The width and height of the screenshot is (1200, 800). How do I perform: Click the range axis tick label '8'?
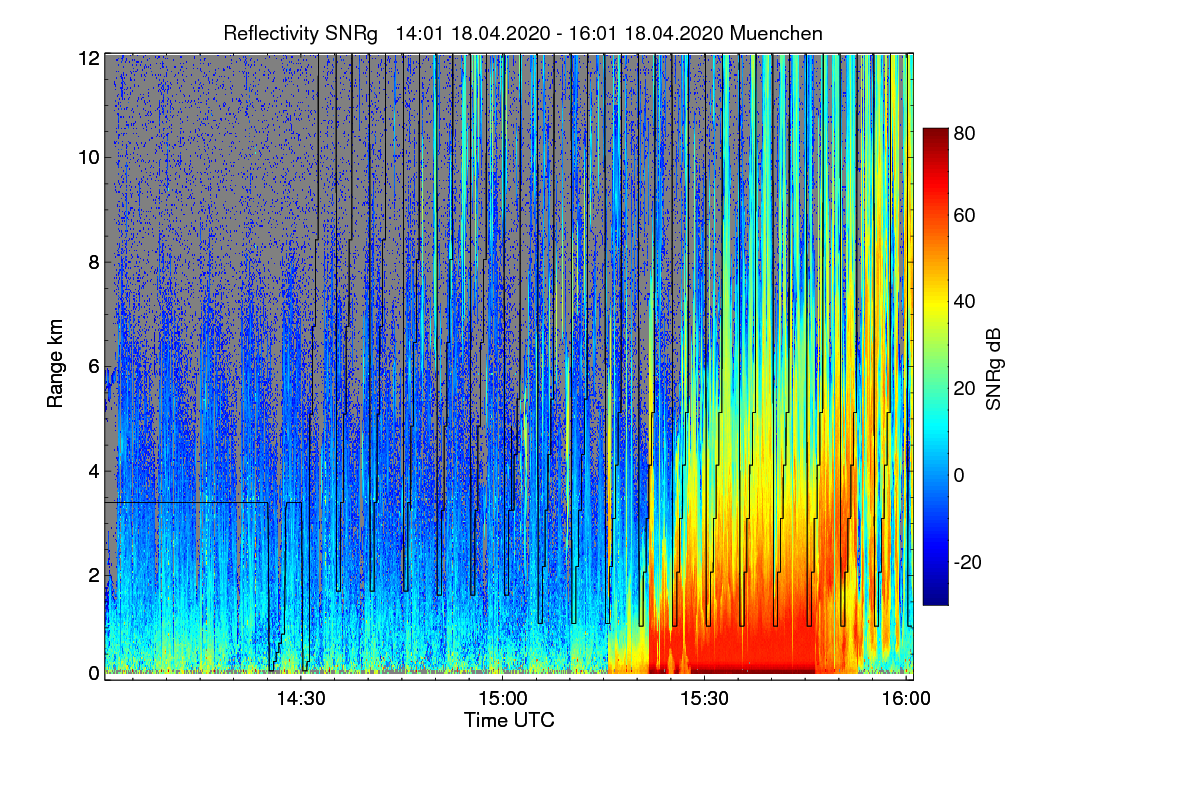click(x=93, y=262)
